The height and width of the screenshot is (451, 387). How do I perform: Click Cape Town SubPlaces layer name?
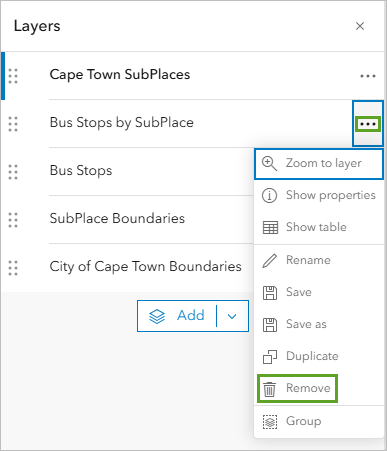120,74
